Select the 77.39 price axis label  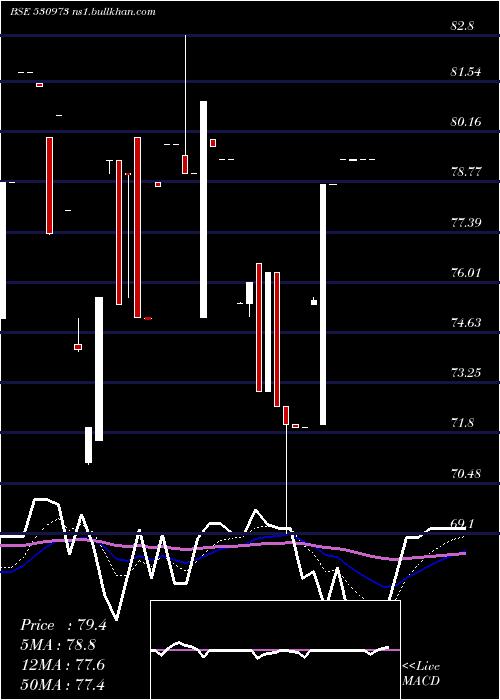click(466, 222)
